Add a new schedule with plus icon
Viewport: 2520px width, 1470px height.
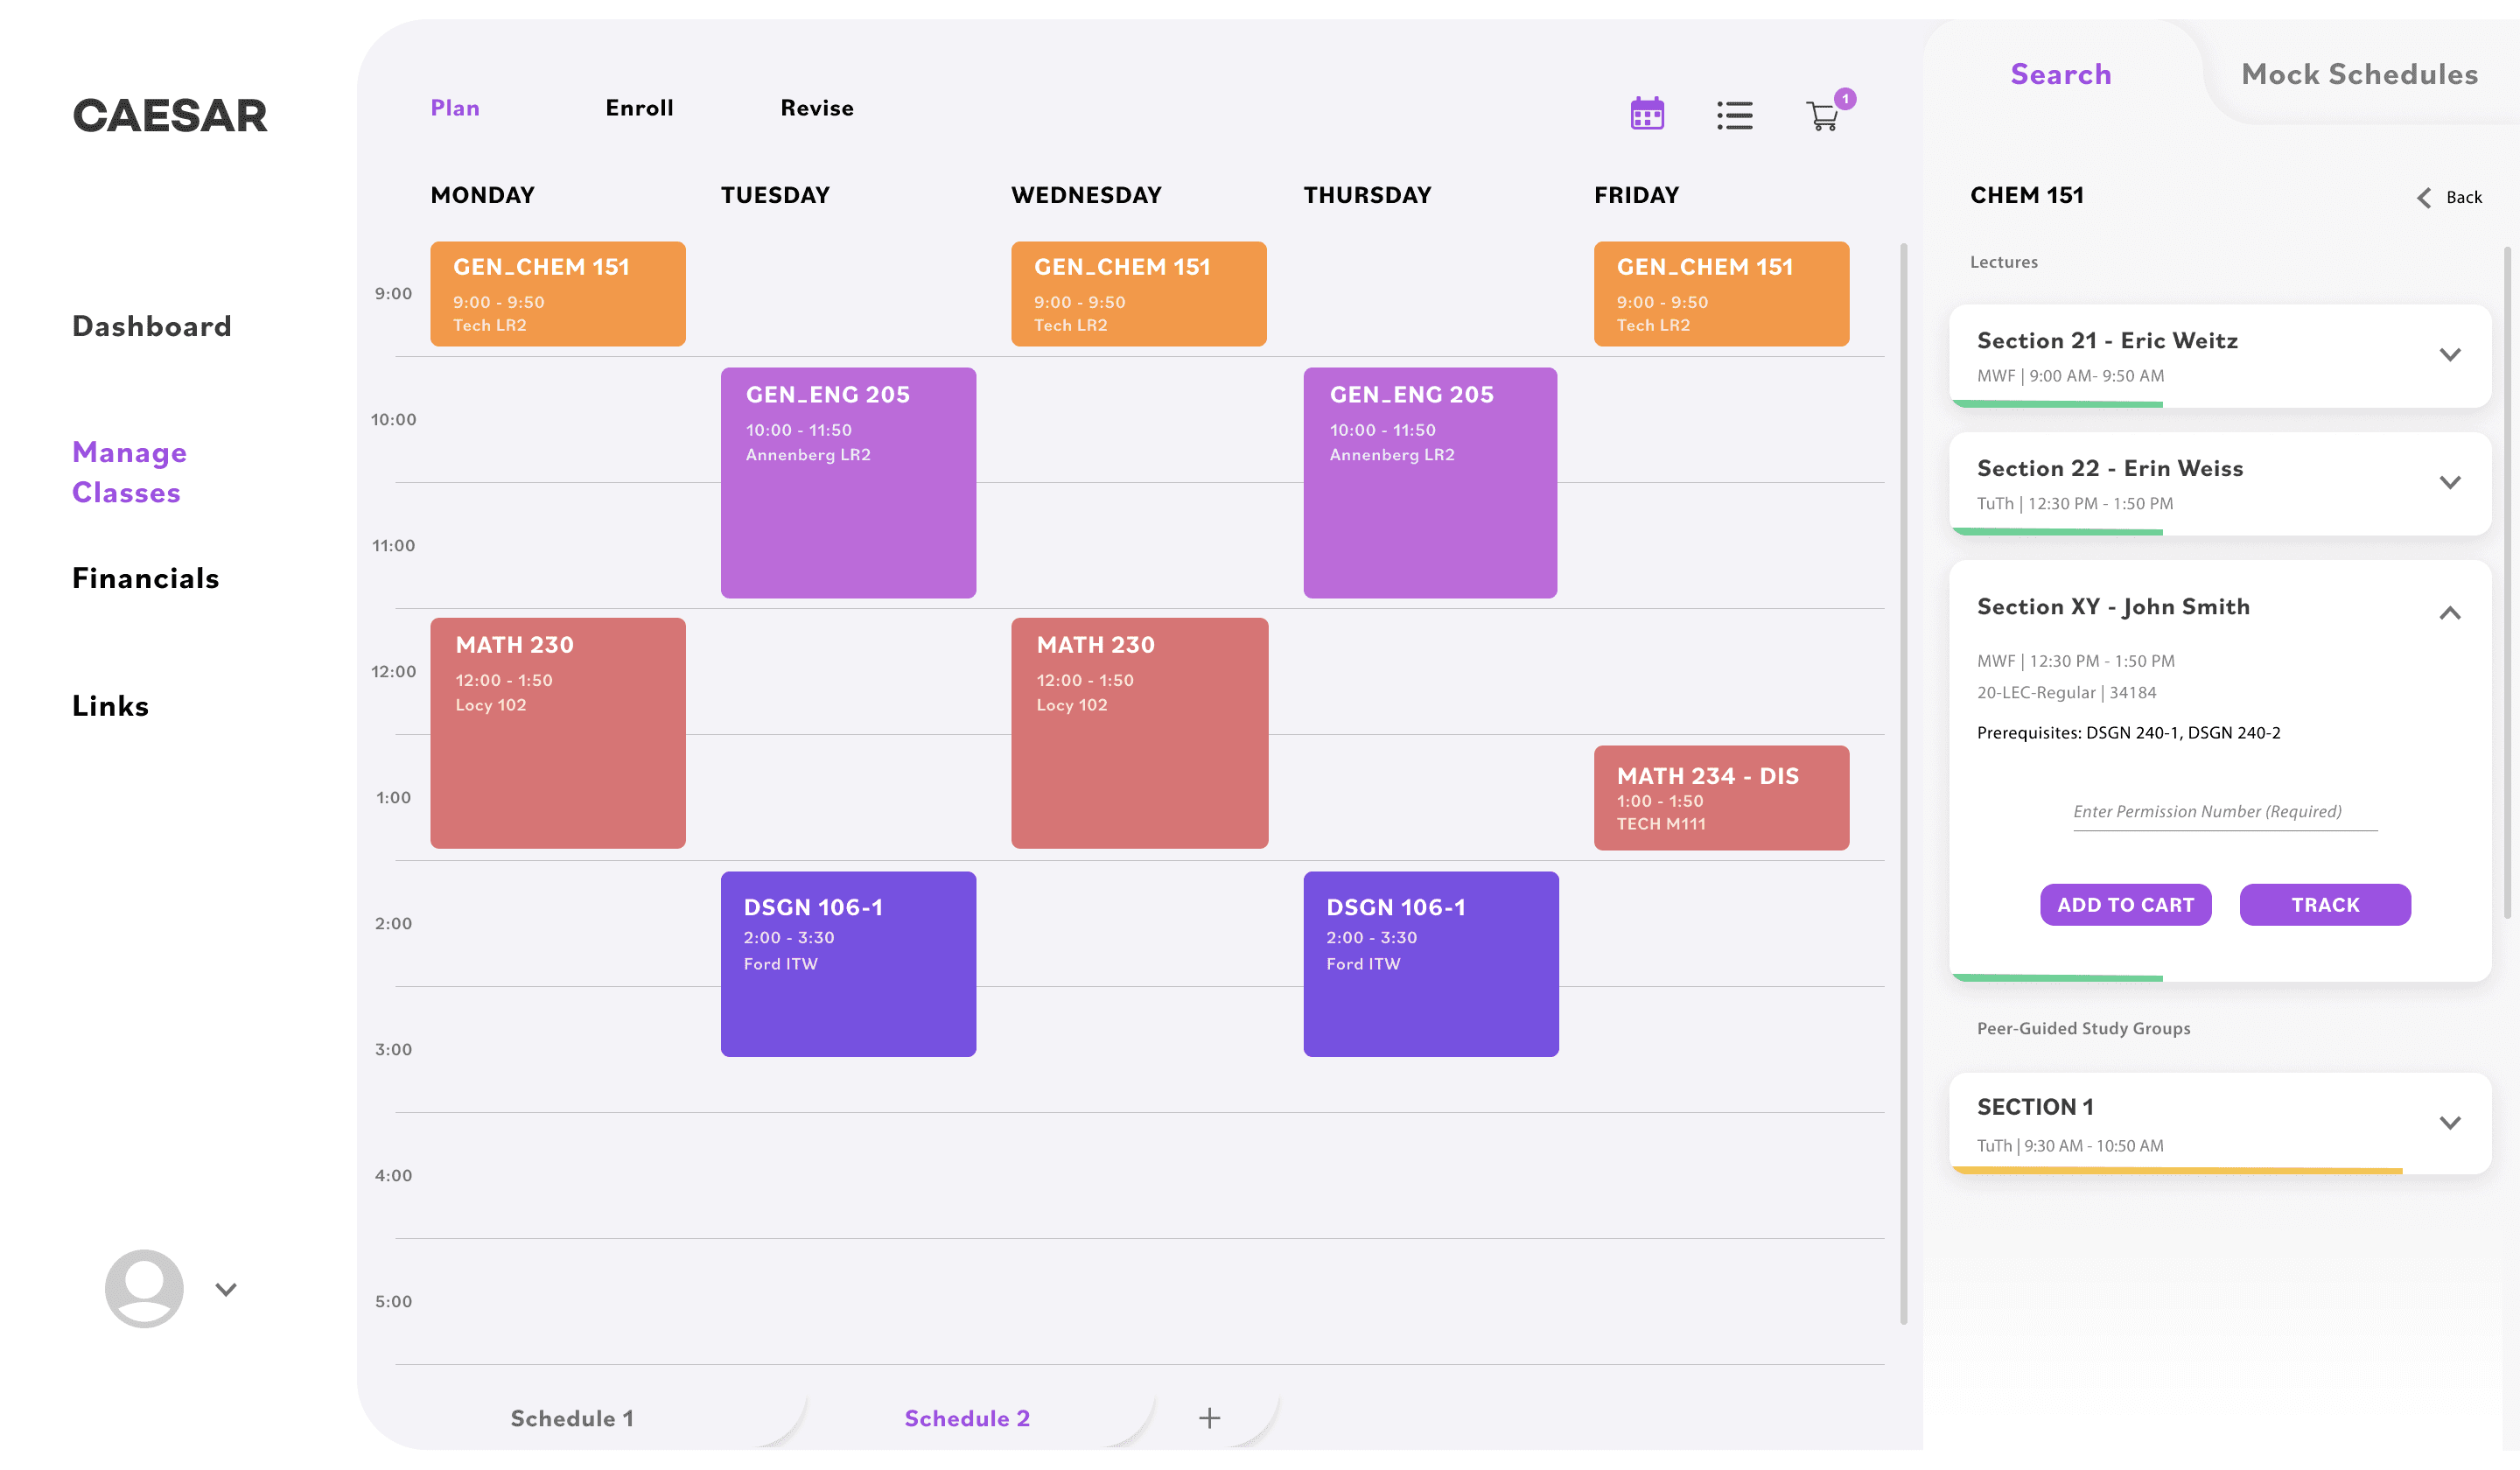pos(1209,1417)
